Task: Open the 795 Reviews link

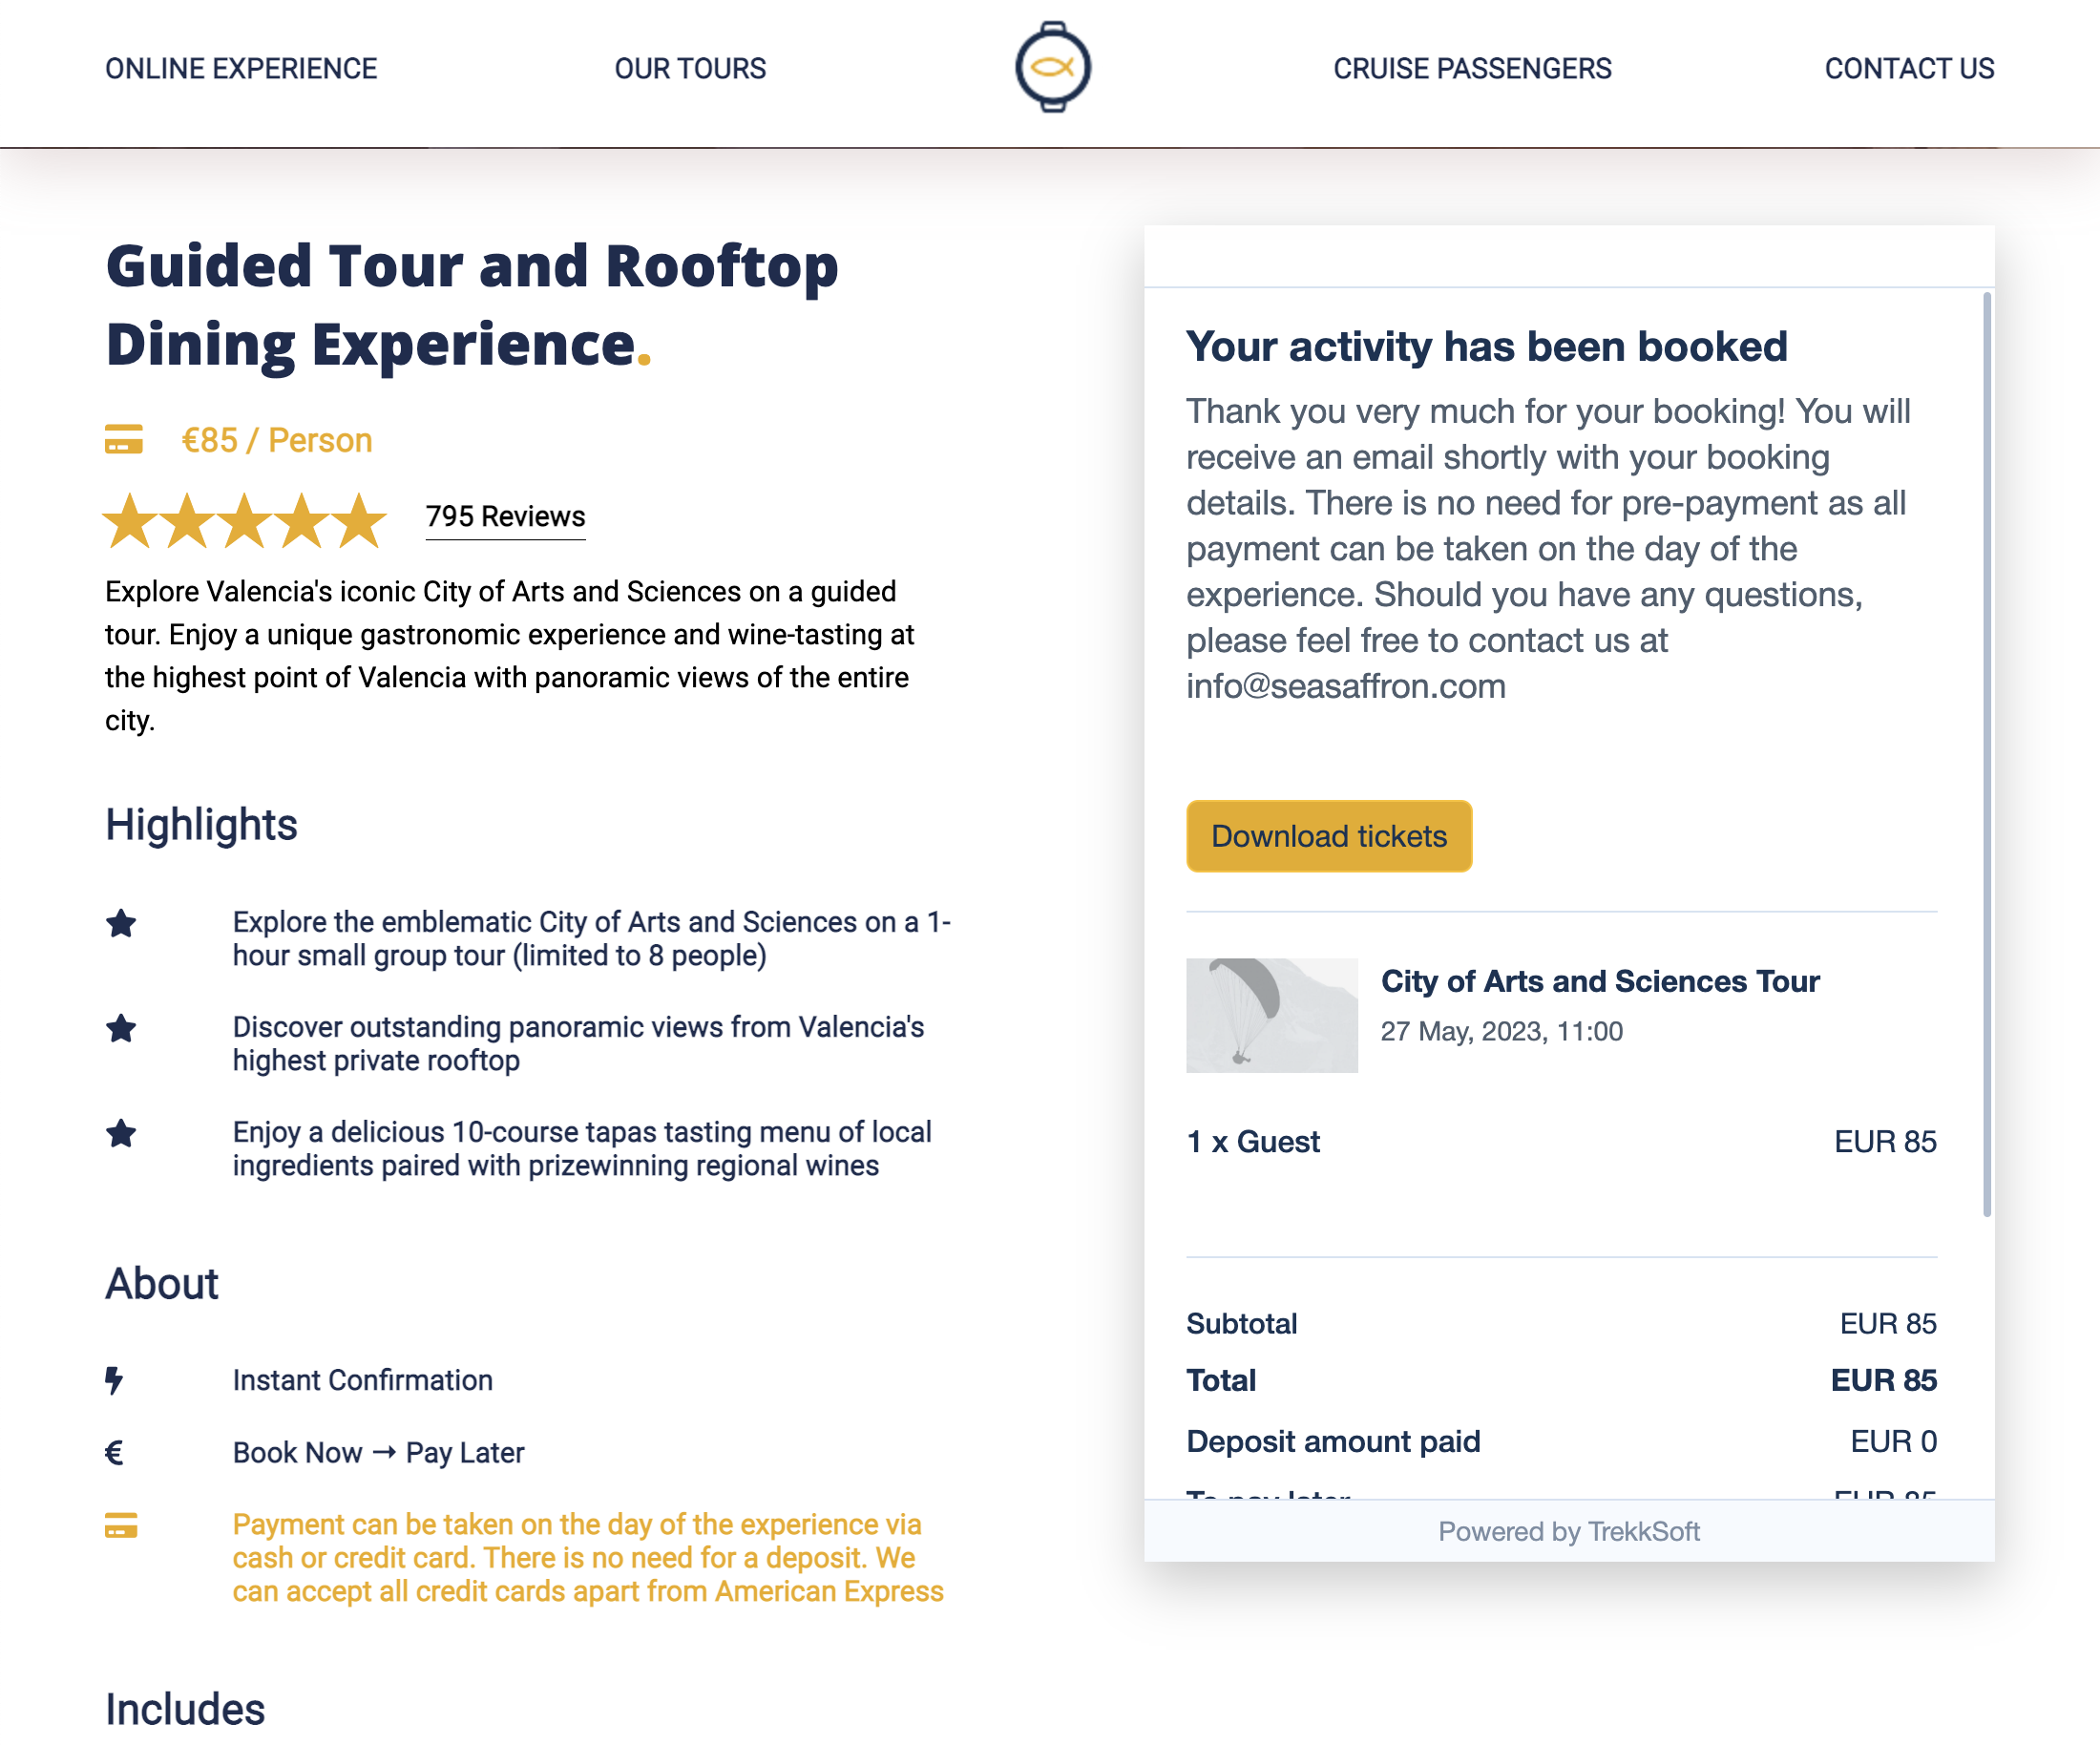Action: (505, 516)
